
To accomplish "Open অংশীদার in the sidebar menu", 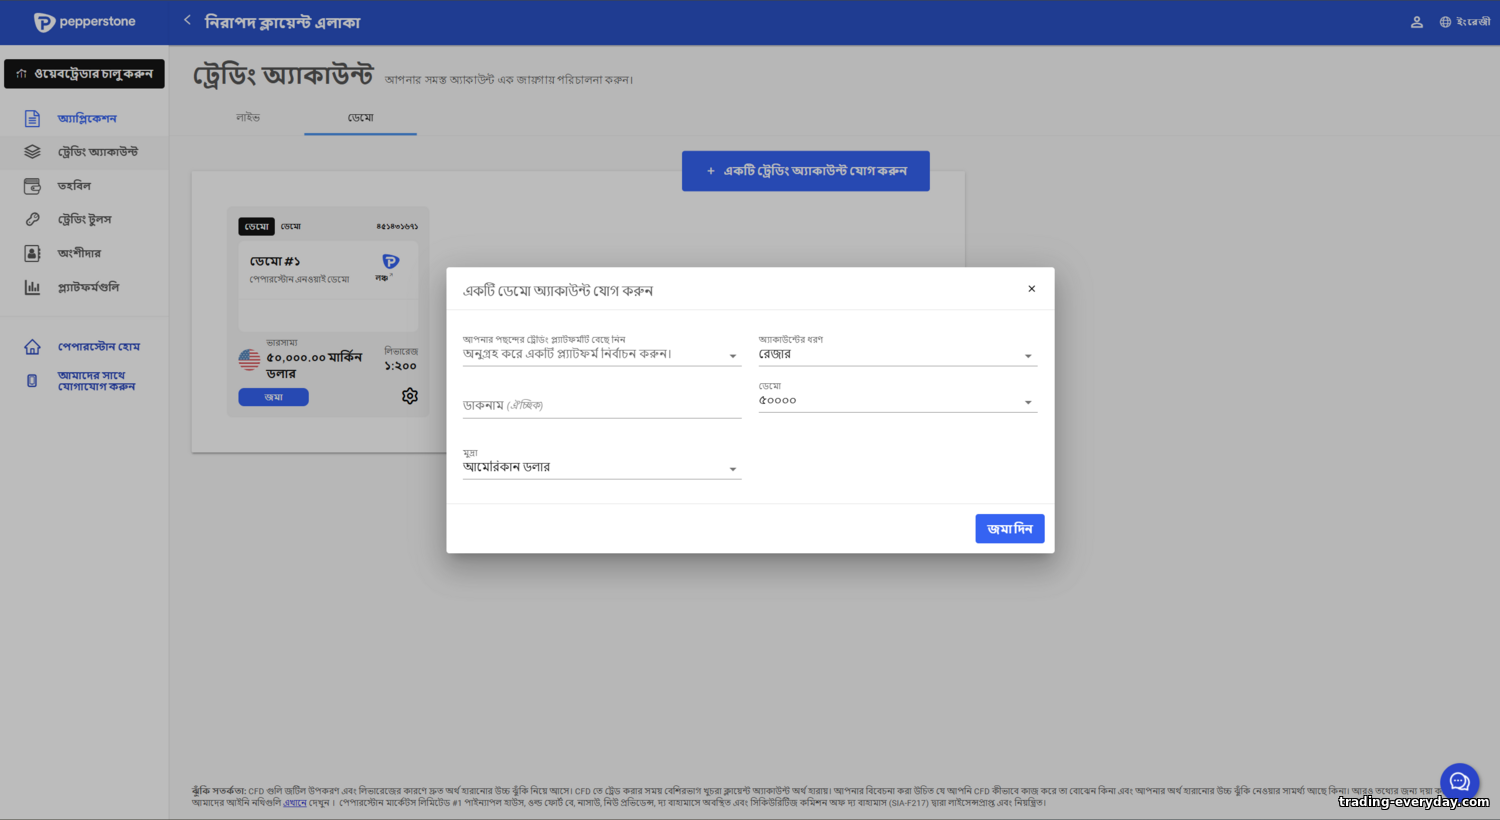I will pyautogui.click(x=79, y=253).
